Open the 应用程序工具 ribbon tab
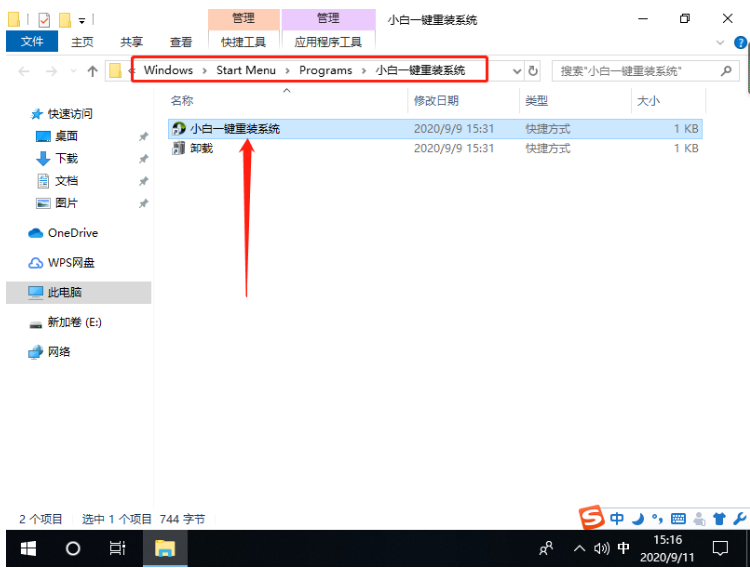Image resolution: width=750 pixels, height=568 pixels. (x=328, y=42)
